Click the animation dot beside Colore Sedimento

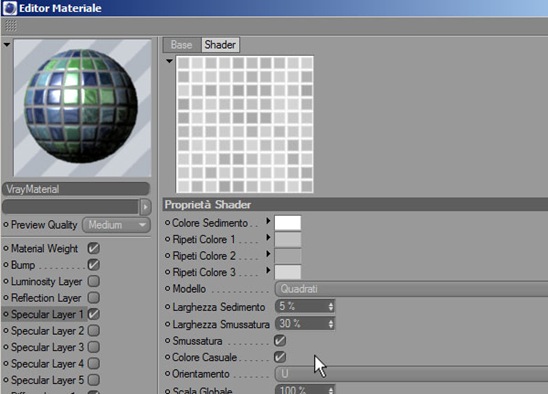click(167, 223)
